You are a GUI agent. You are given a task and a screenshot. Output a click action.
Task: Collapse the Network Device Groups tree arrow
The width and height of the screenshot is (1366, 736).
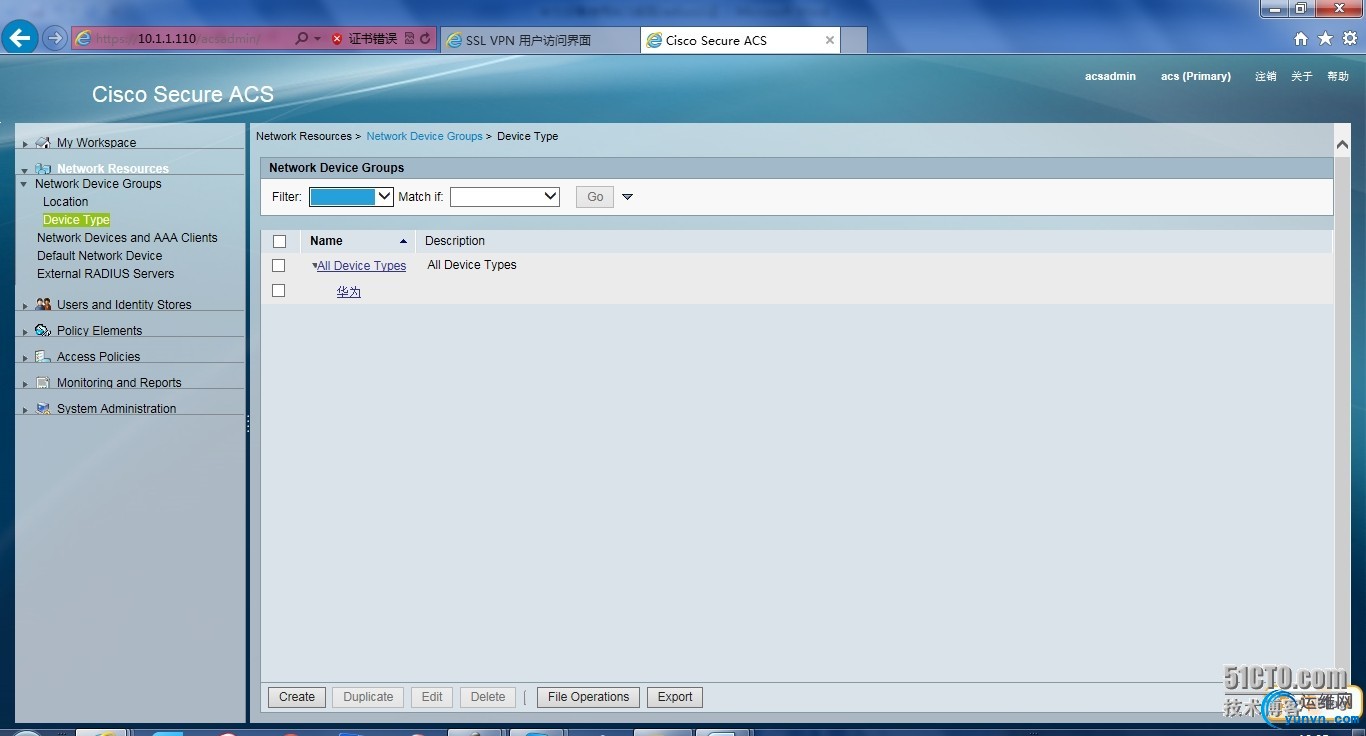click(x=24, y=184)
